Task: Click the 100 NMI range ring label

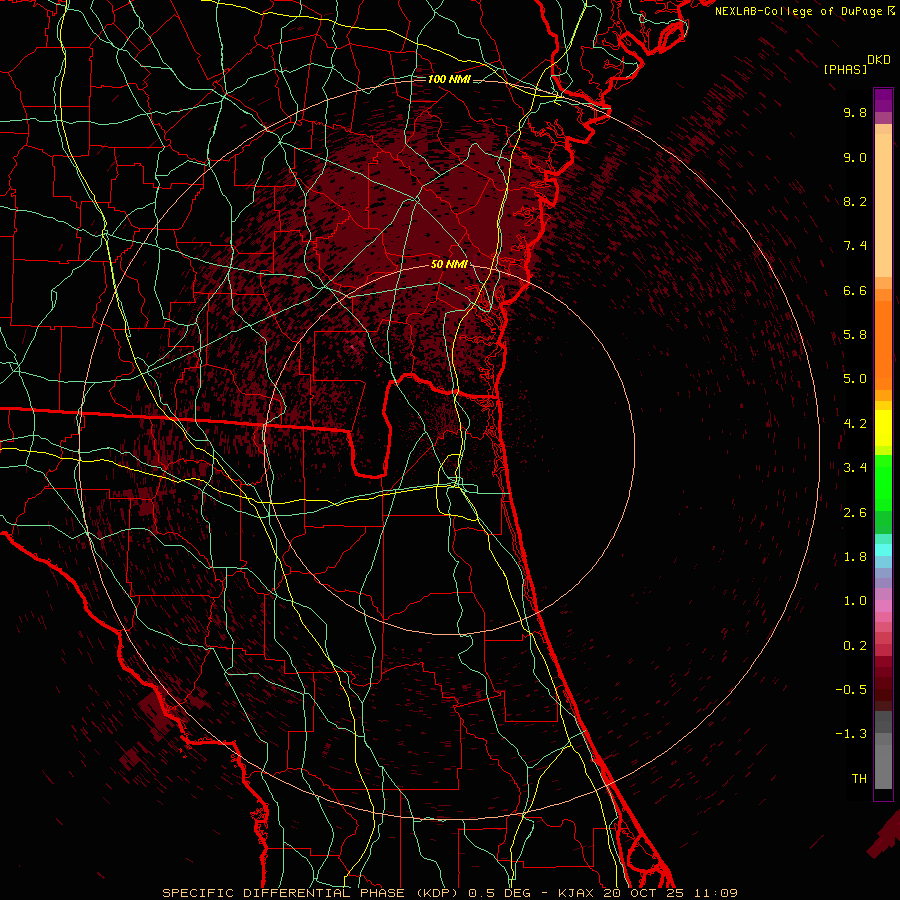Action: point(449,79)
